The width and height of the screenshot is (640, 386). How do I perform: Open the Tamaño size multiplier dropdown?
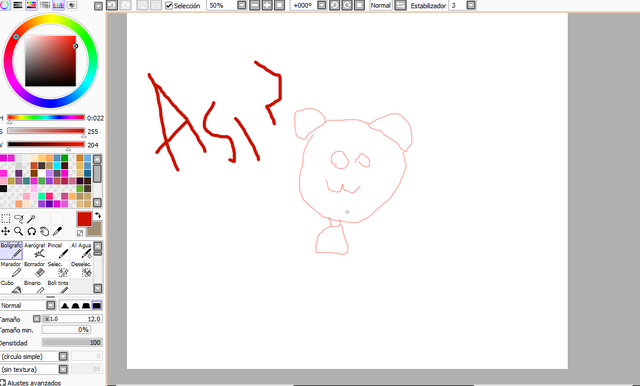tap(37, 319)
